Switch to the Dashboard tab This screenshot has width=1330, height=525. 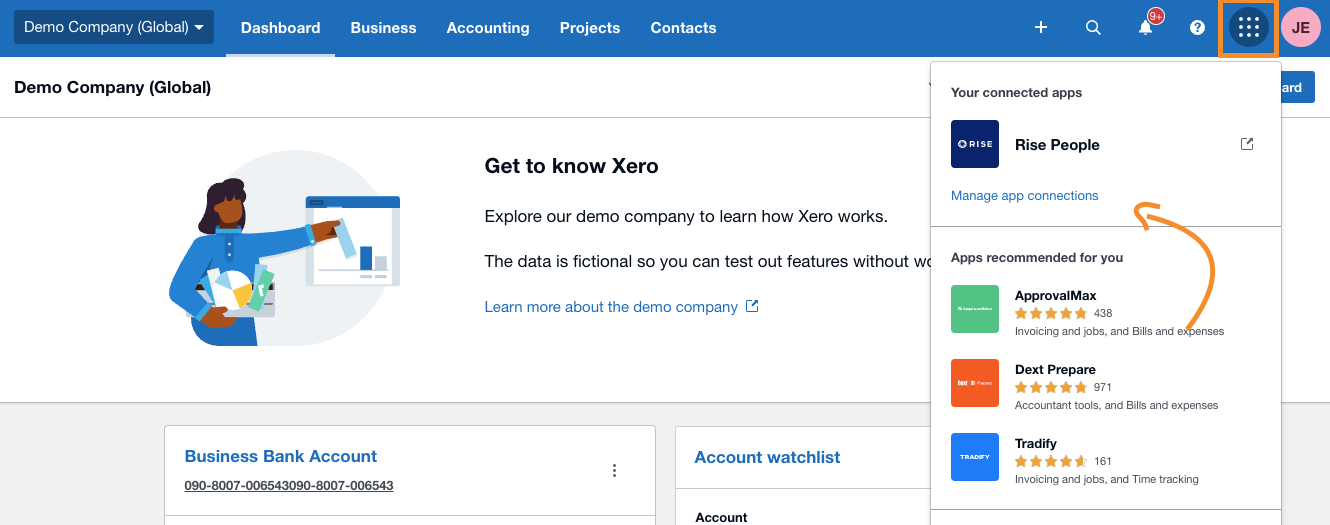click(x=281, y=28)
